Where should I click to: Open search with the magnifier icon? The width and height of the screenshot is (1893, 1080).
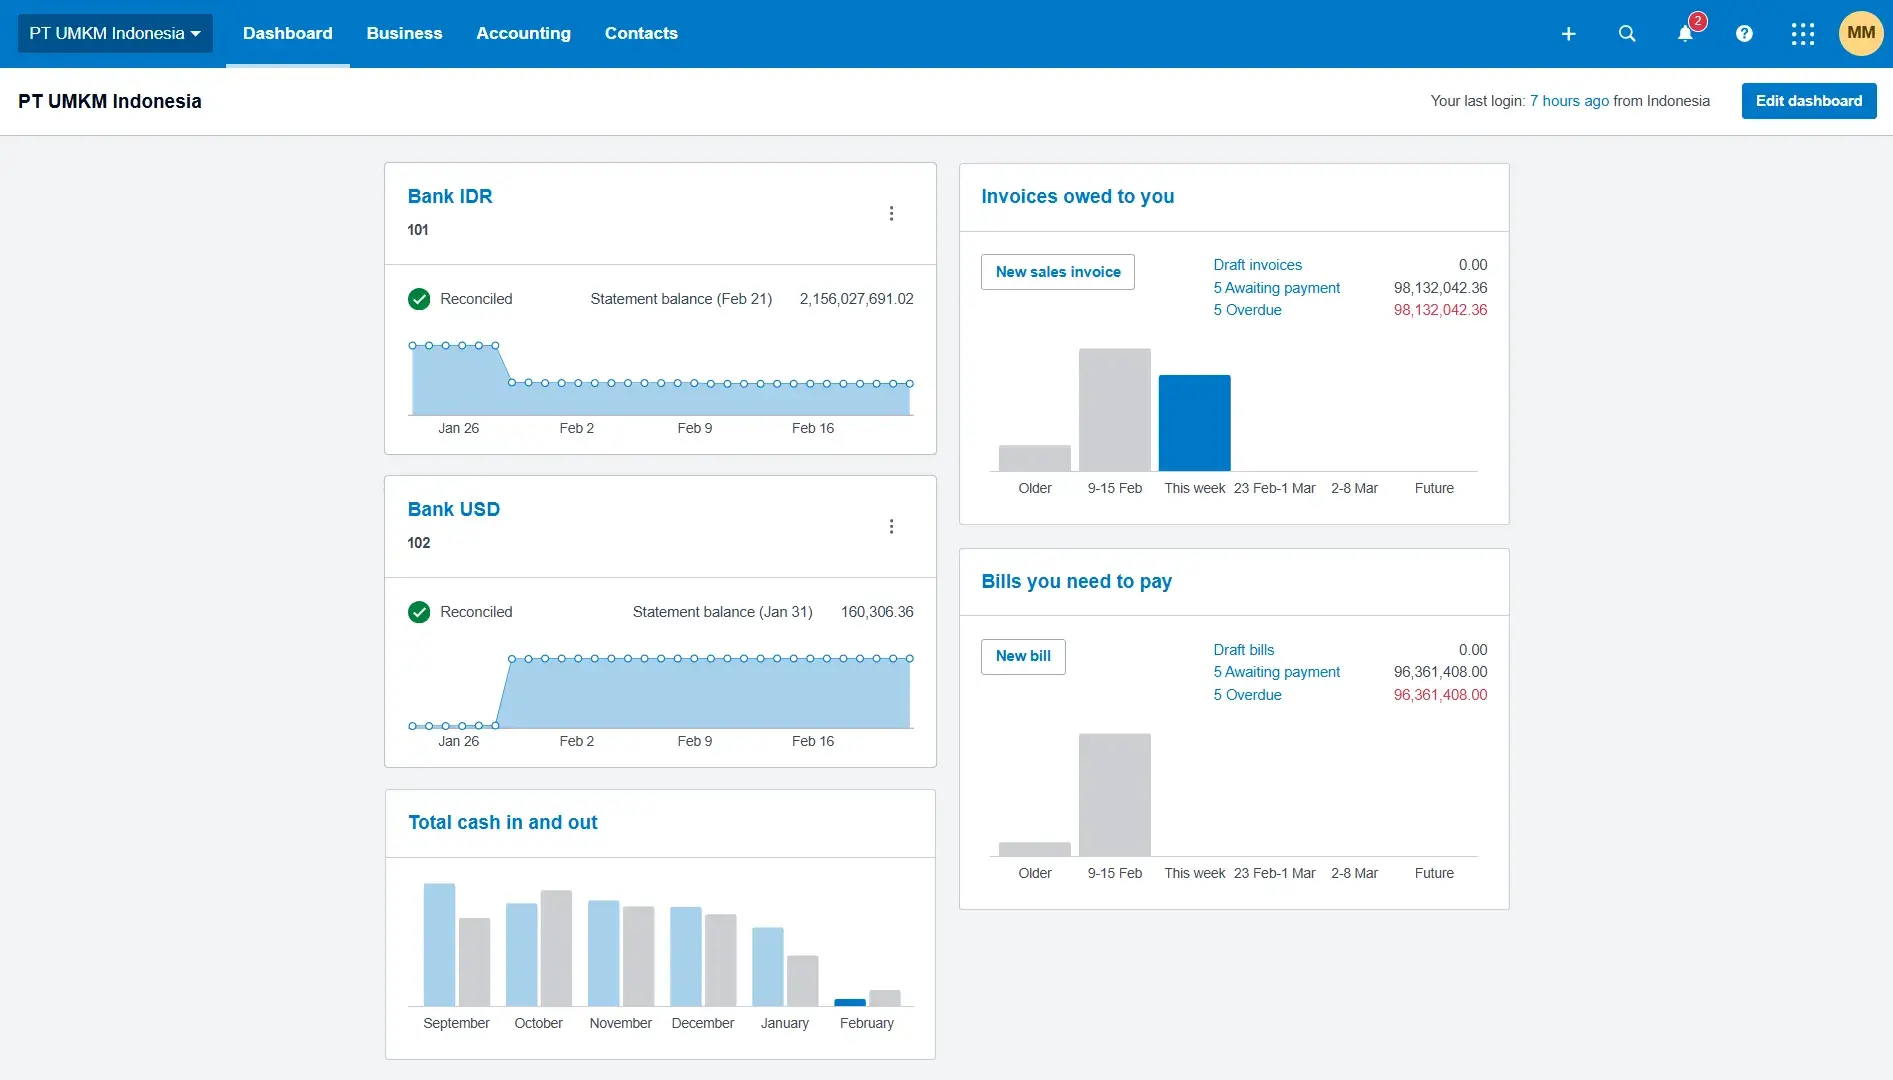click(x=1627, y=34)
